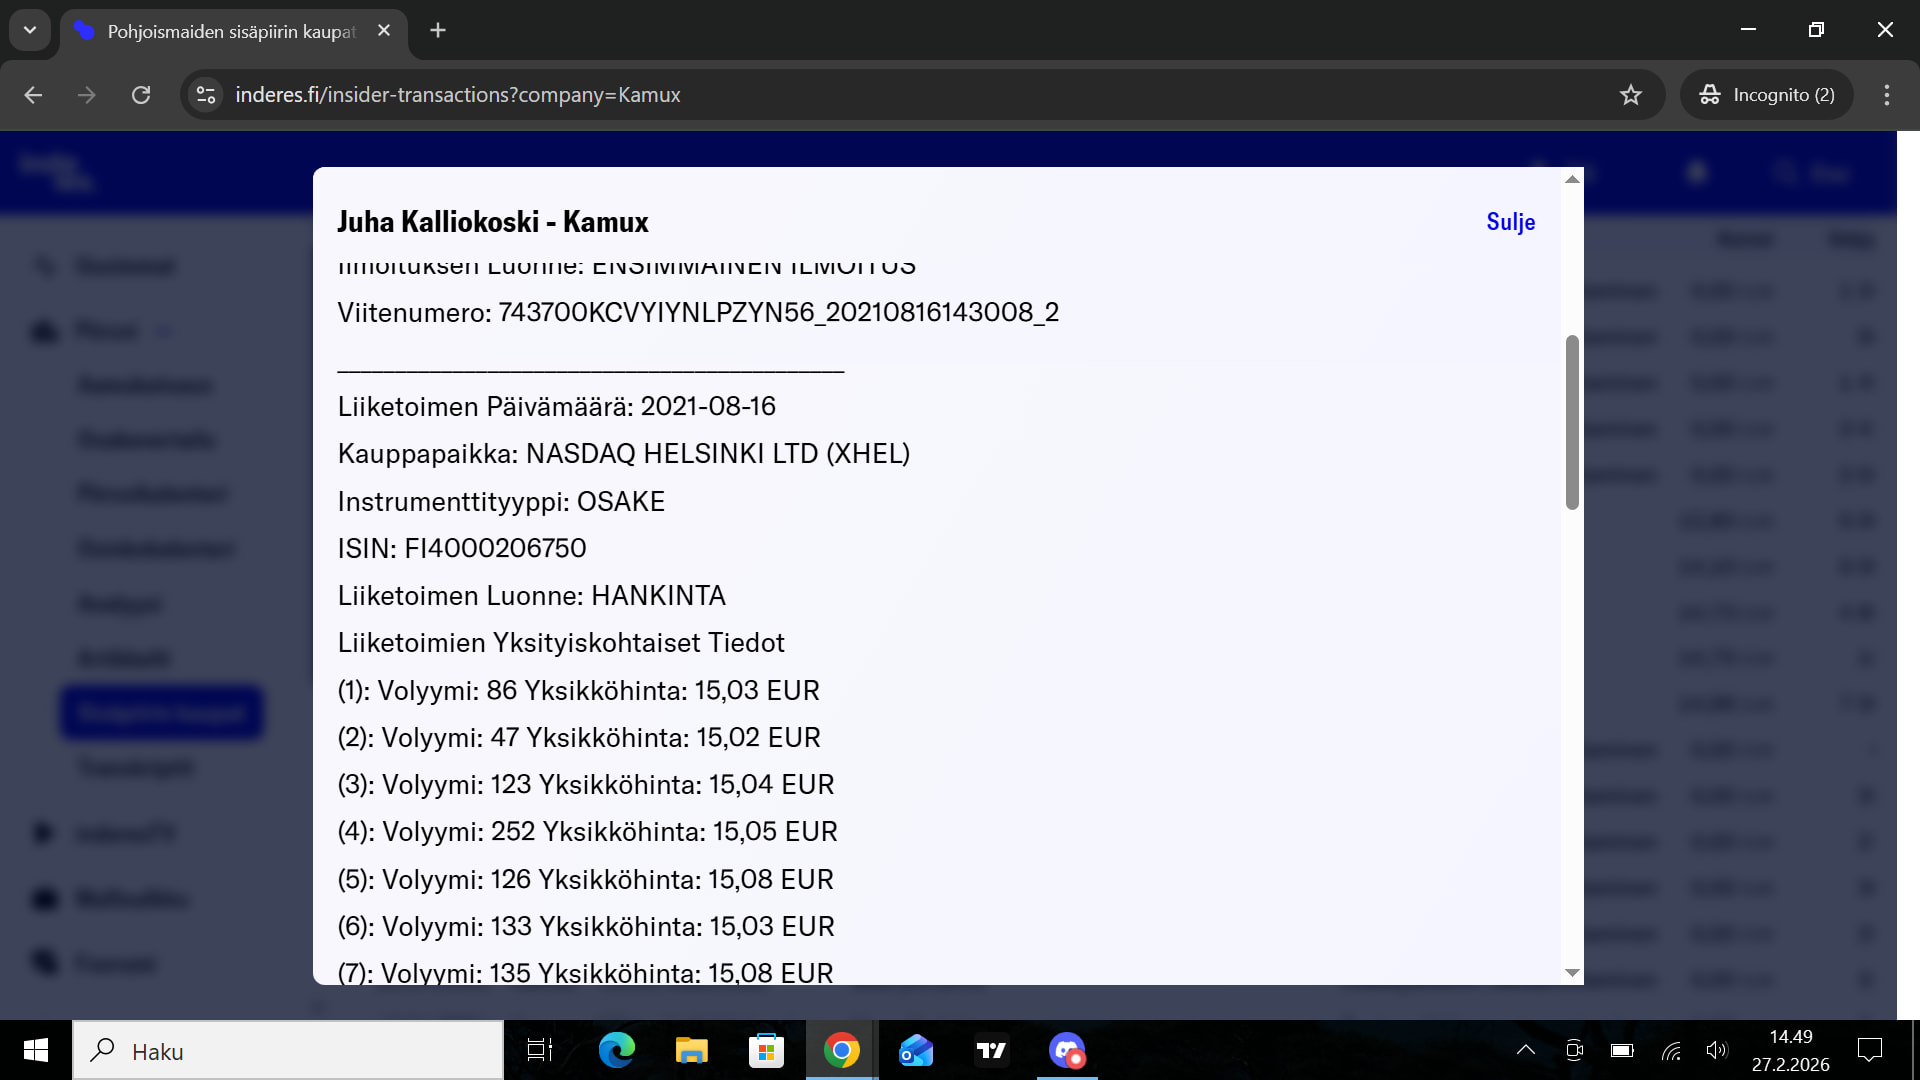Open the Windows Start menu
This screenshot has width=1920, height=1080.
[36, 1051]
